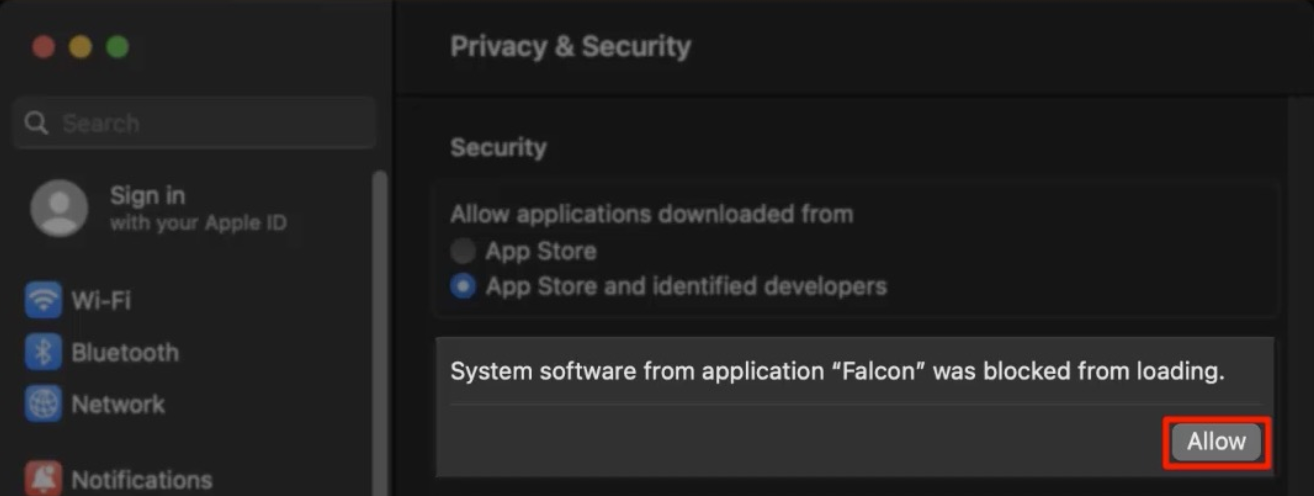Allow the blocked Falcon system software
The width and height of the screenshot is (1314, 496).
coord(1216,442)
